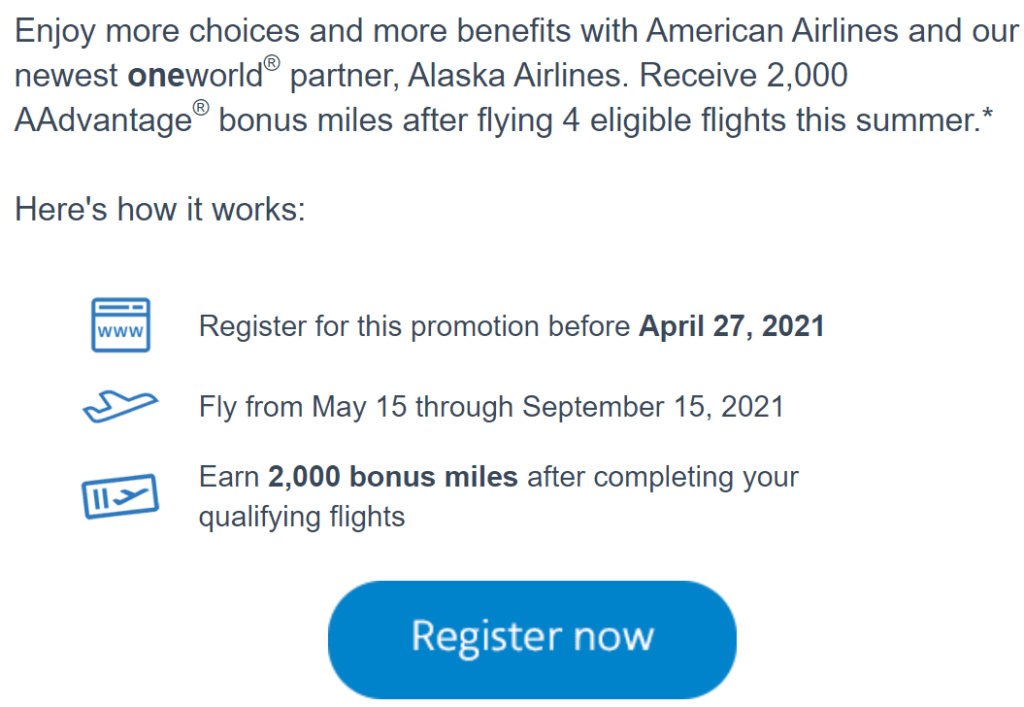Click the boarding pass ticket icon

pyautogui.click(x=120, y=496)
